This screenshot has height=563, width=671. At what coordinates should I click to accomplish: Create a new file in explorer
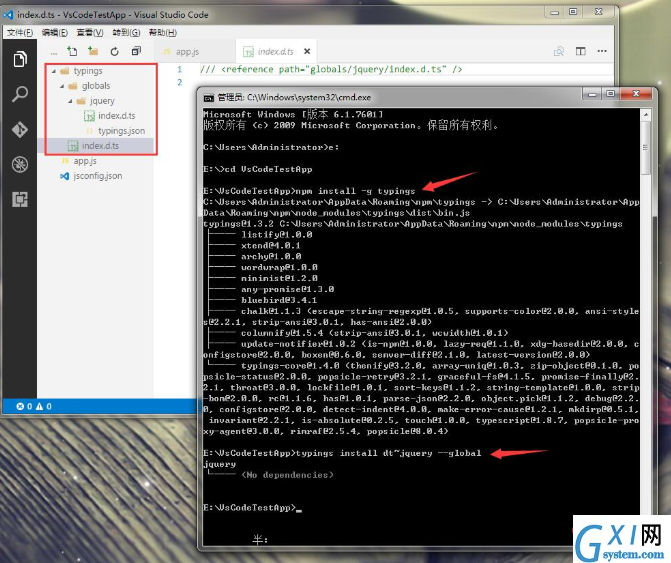pos(72,51)
